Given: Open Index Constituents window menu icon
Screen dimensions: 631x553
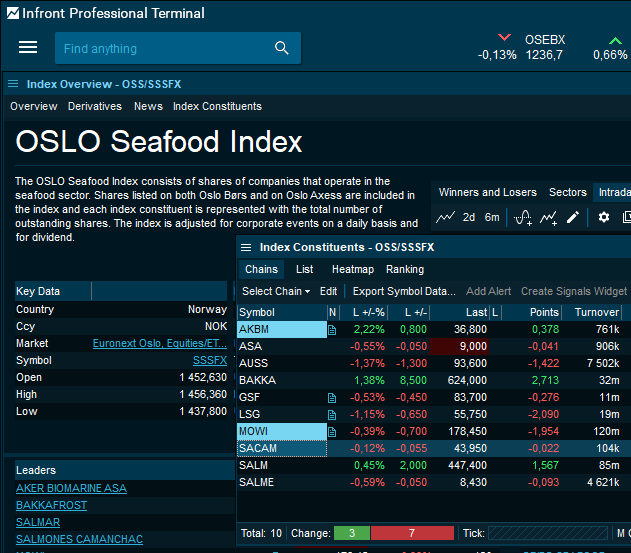Looking at the screenshot, I should tap(247, 247).
